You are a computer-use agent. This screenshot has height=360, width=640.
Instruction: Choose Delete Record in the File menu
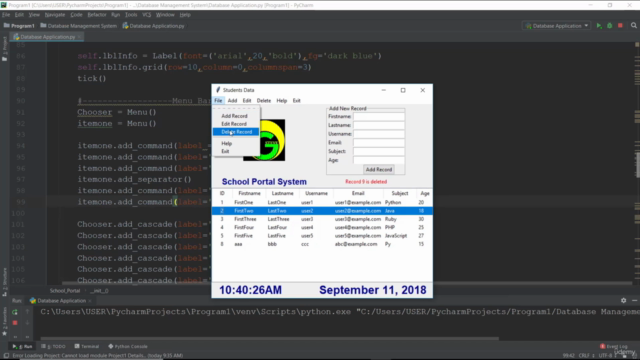236,132
